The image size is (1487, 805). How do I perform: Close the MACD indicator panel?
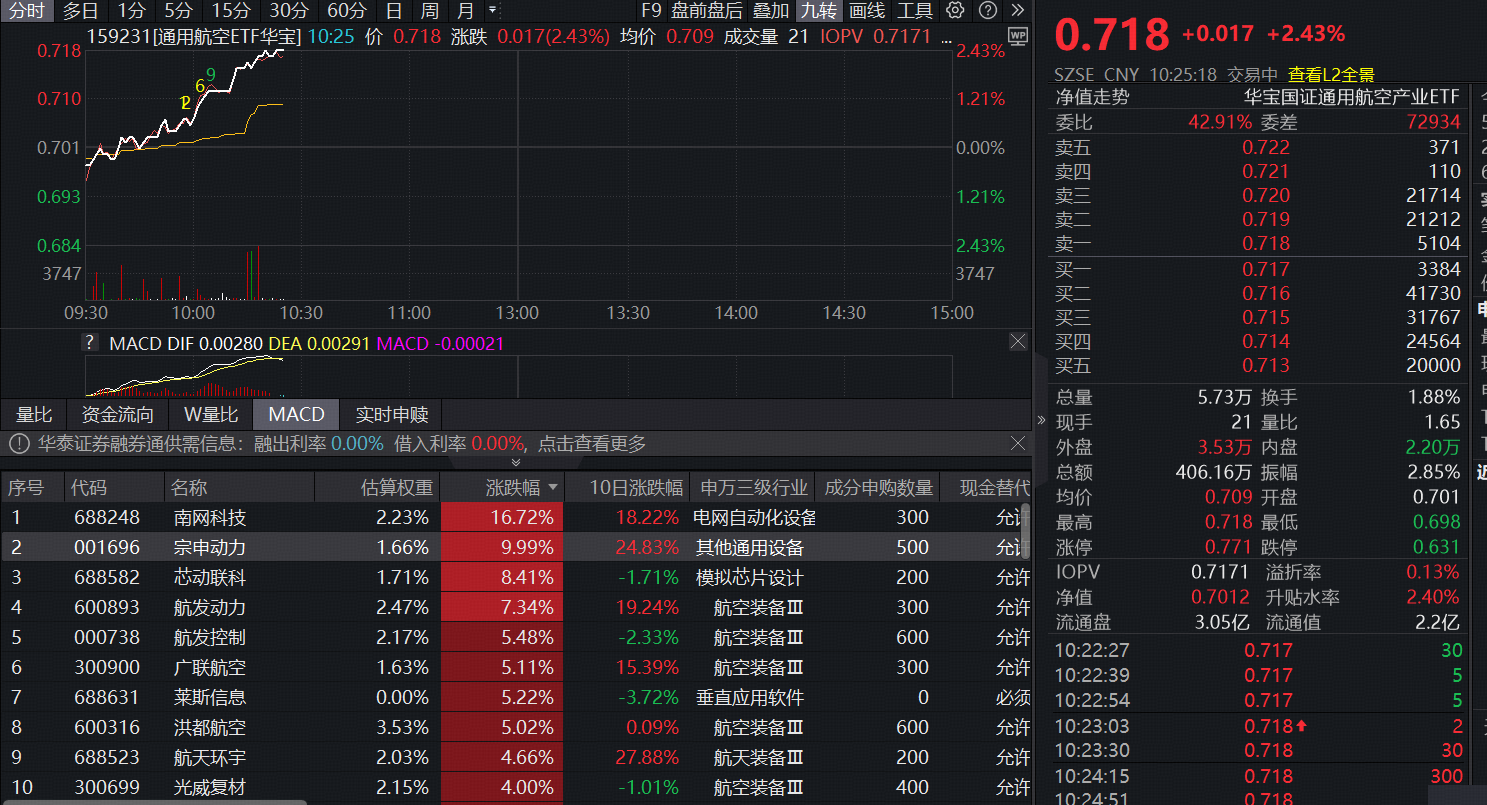coord(1018,341)
